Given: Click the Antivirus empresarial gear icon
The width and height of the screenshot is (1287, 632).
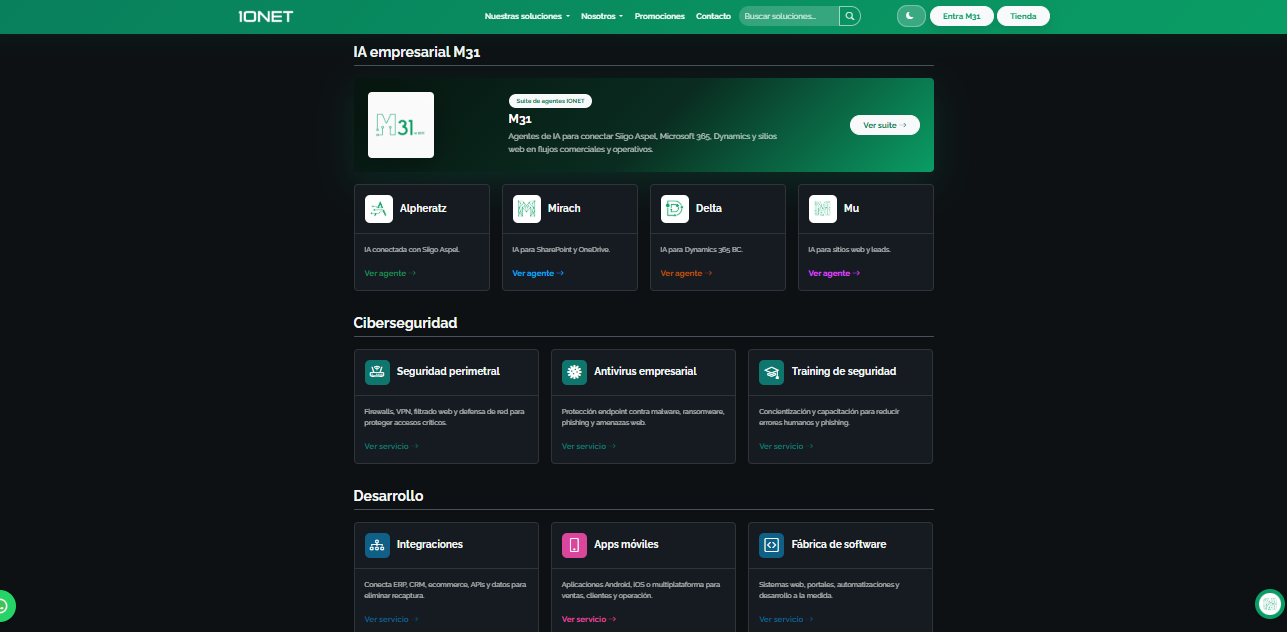Looking at the screenshot, I should (x=574, y=372).
